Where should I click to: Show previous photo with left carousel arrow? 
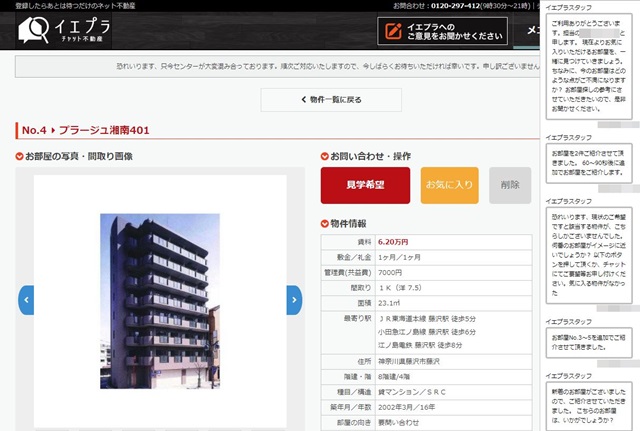point(27,298)
